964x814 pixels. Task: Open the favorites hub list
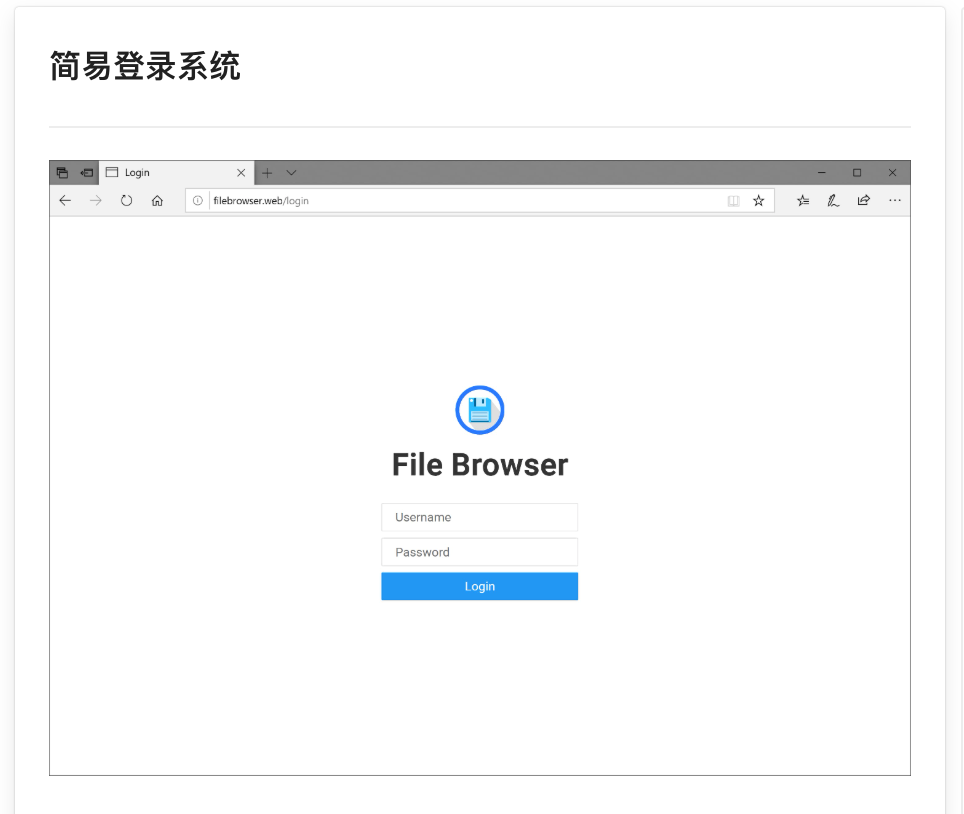pyautogui.click(x=803, y=201)
